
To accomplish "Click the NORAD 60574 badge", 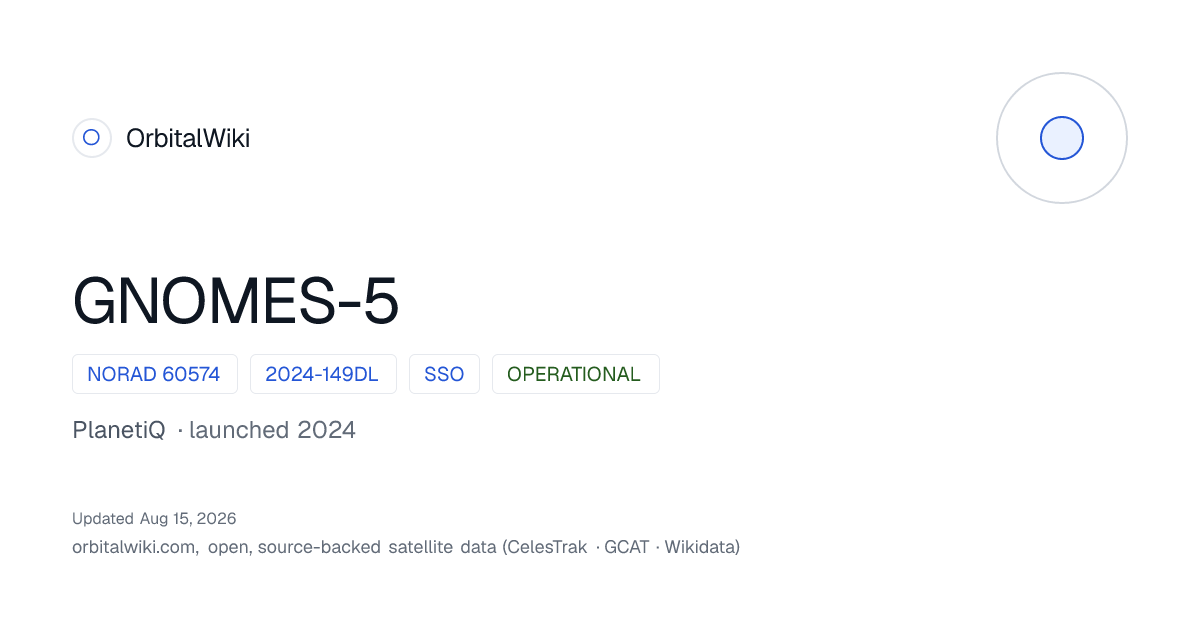I will tap(155, 374).
